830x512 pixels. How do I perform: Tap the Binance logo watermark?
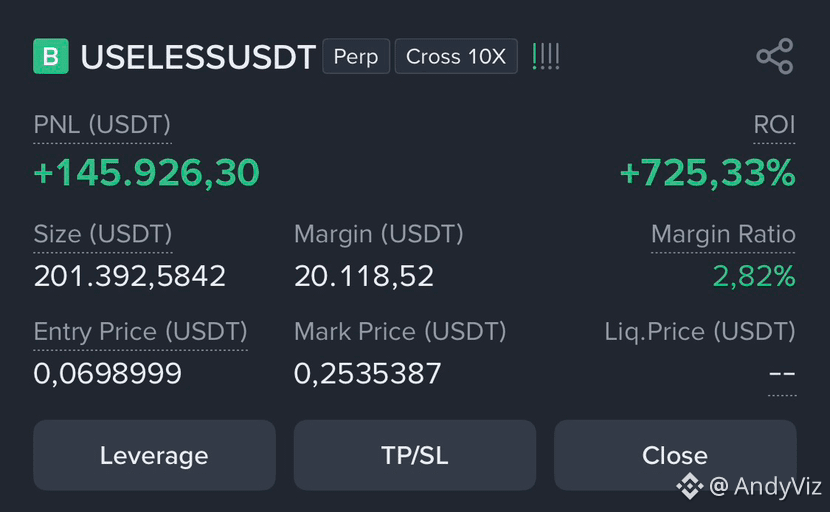coord(689,486)
